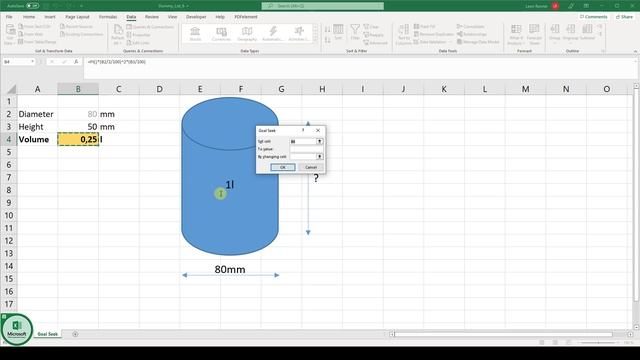Image resolution: width=640 pixels, height=360 pixels.
Task: Select the Currencies data type
Action: (x=221, y=34)
